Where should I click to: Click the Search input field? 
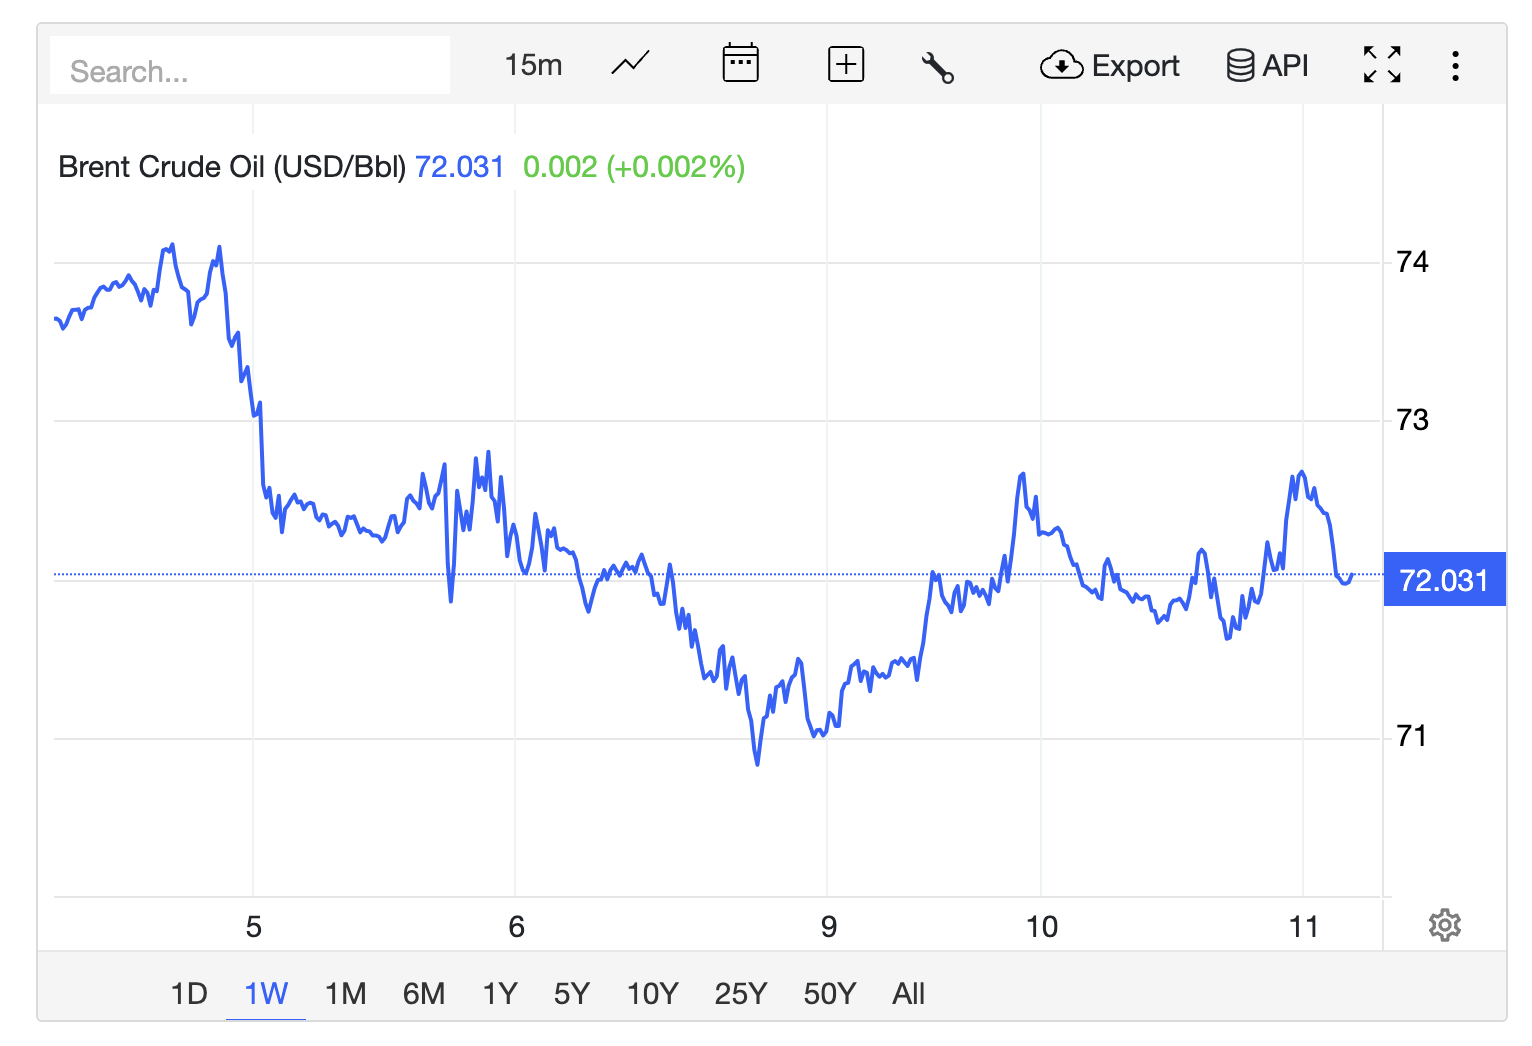[x=250, y=67]
